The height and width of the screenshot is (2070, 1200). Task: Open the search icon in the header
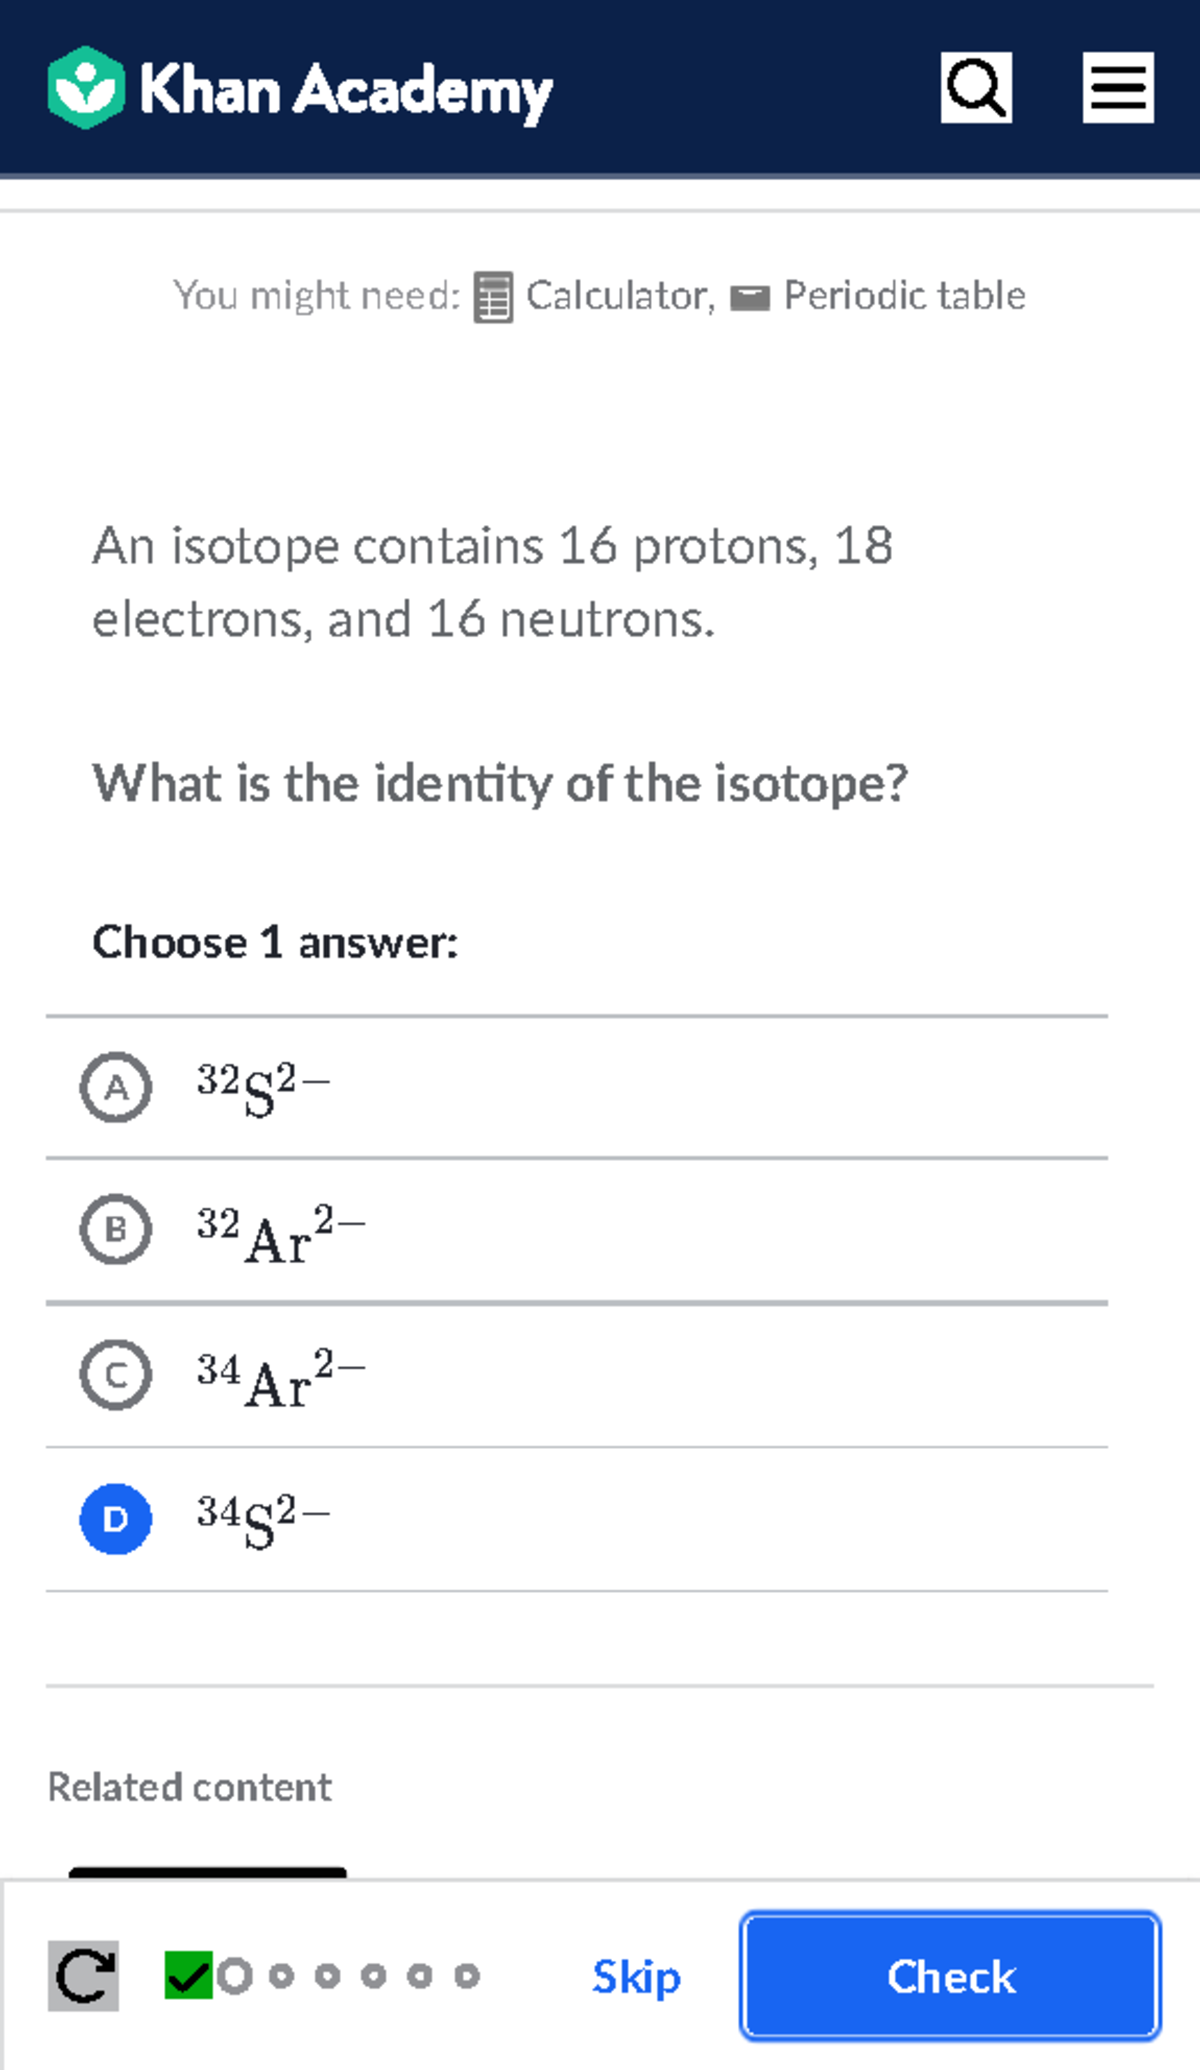[975, 89]
